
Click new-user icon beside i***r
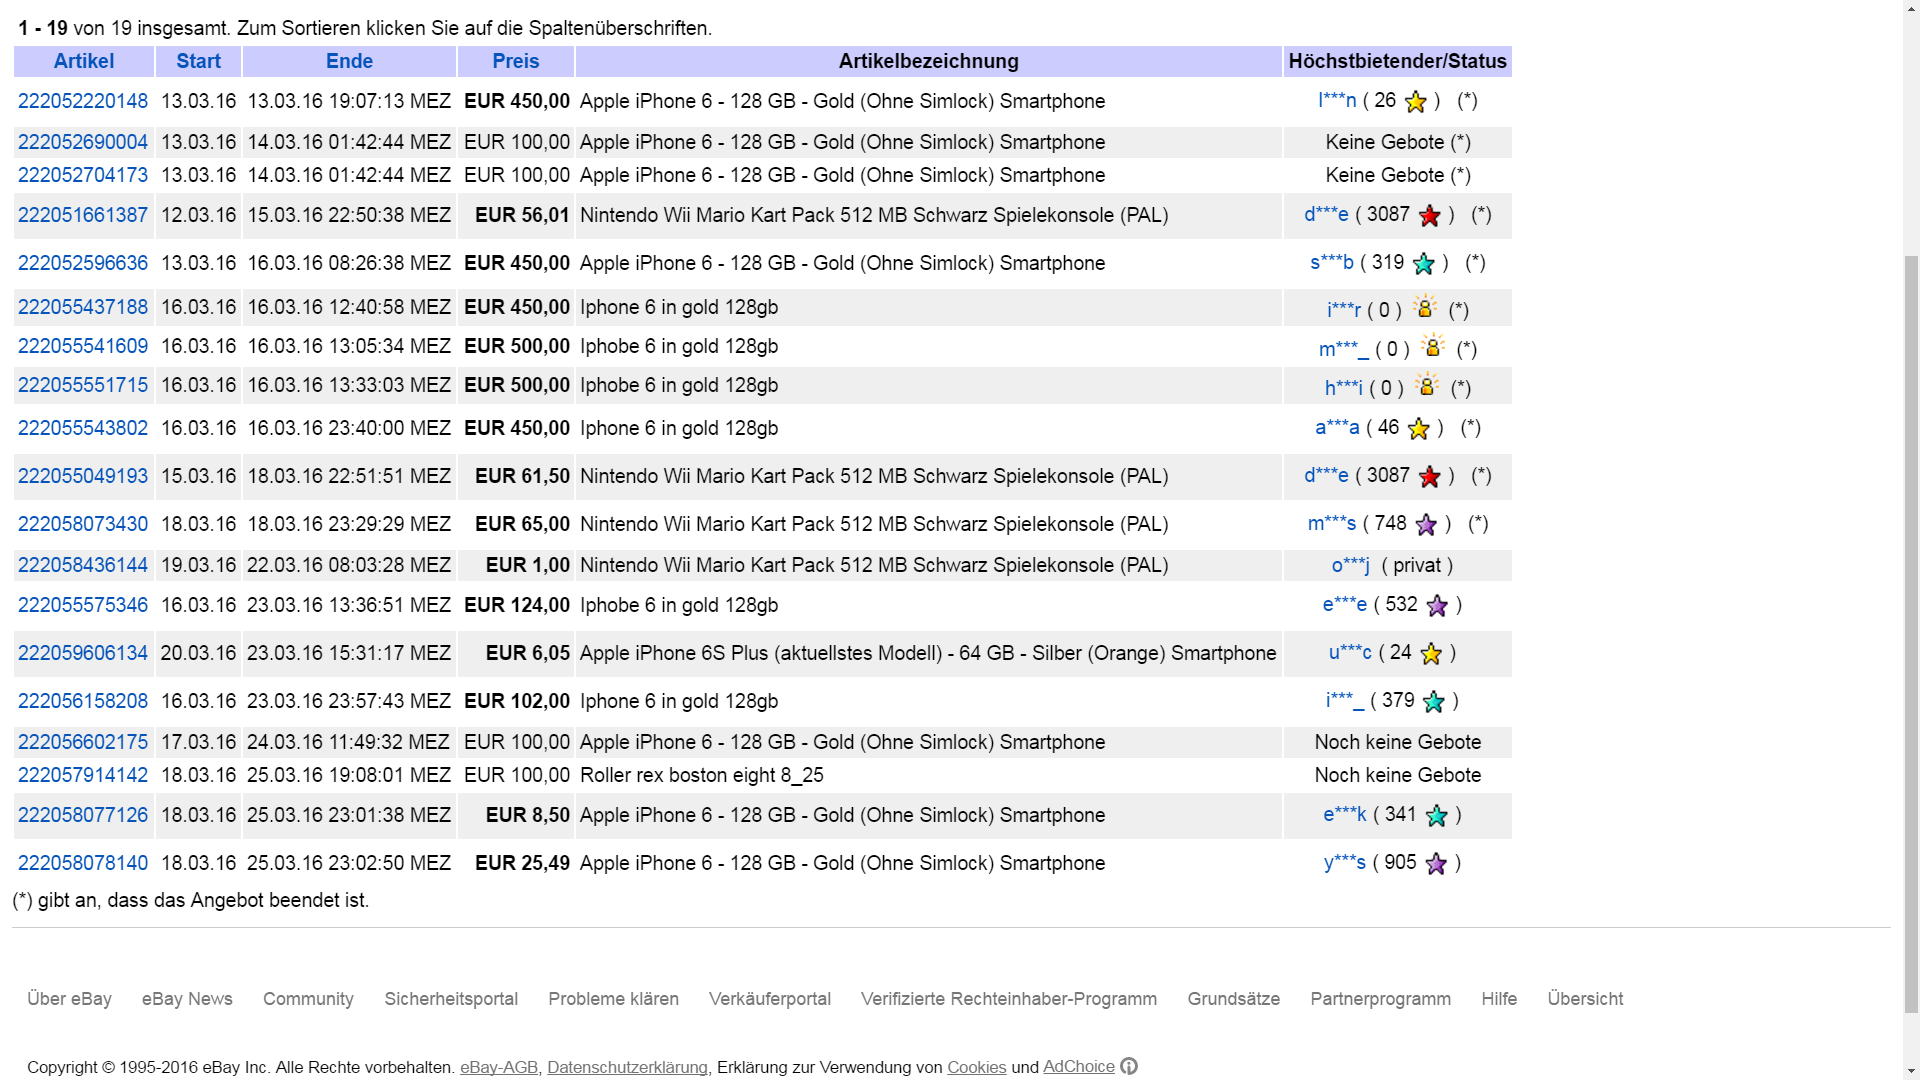coord(1425,306)
